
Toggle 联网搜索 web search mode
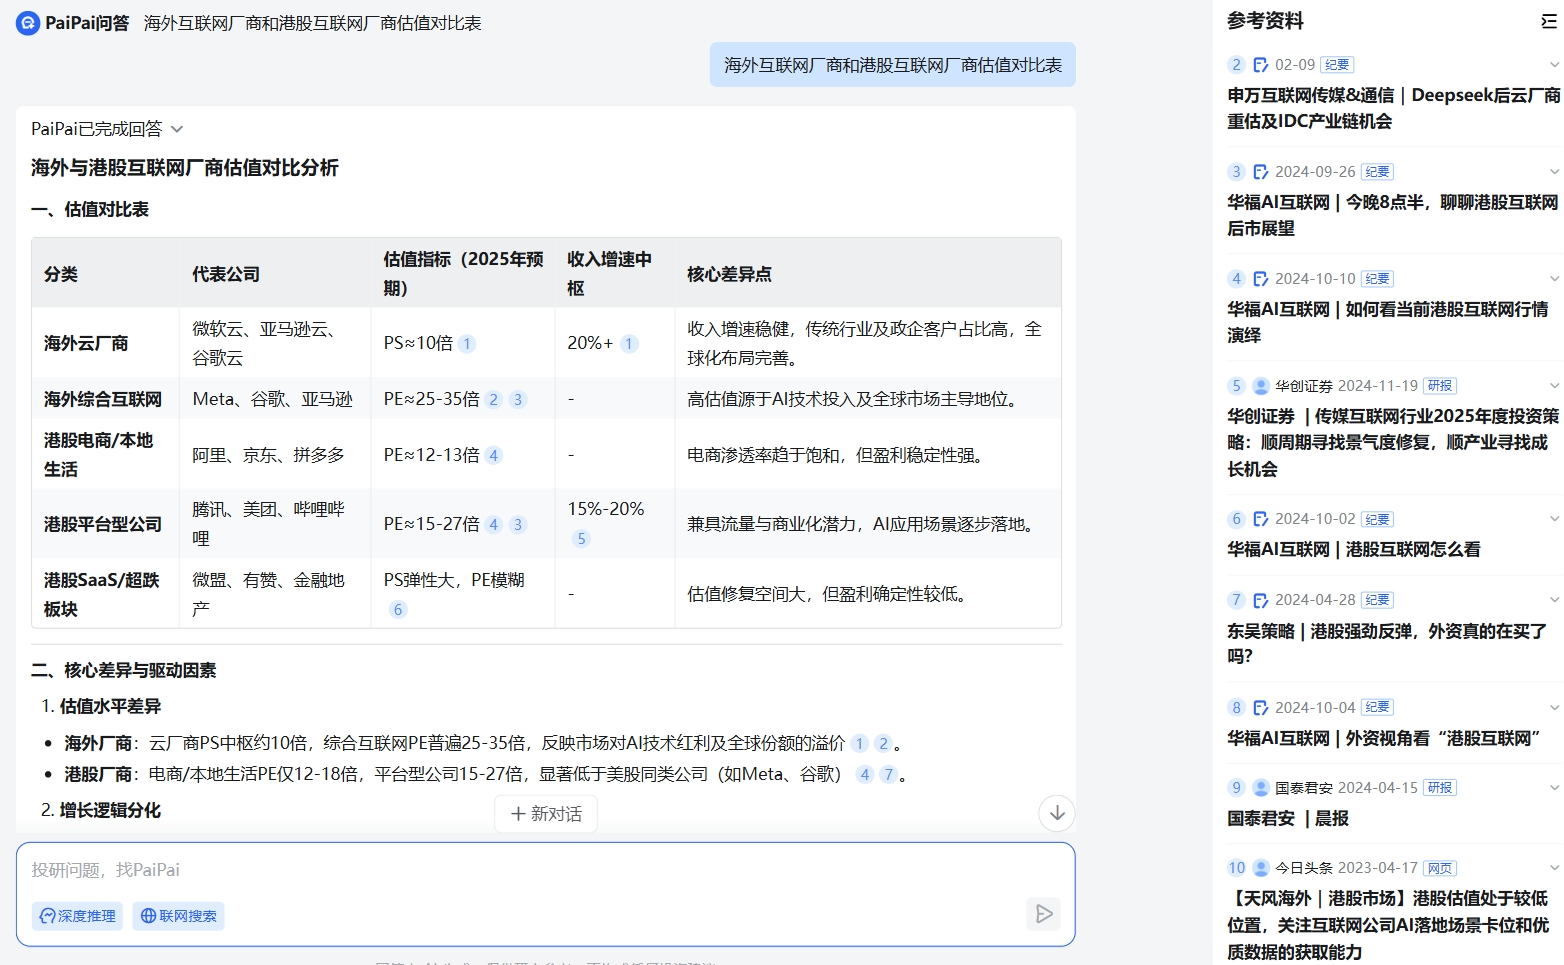(x=178, y=916)
